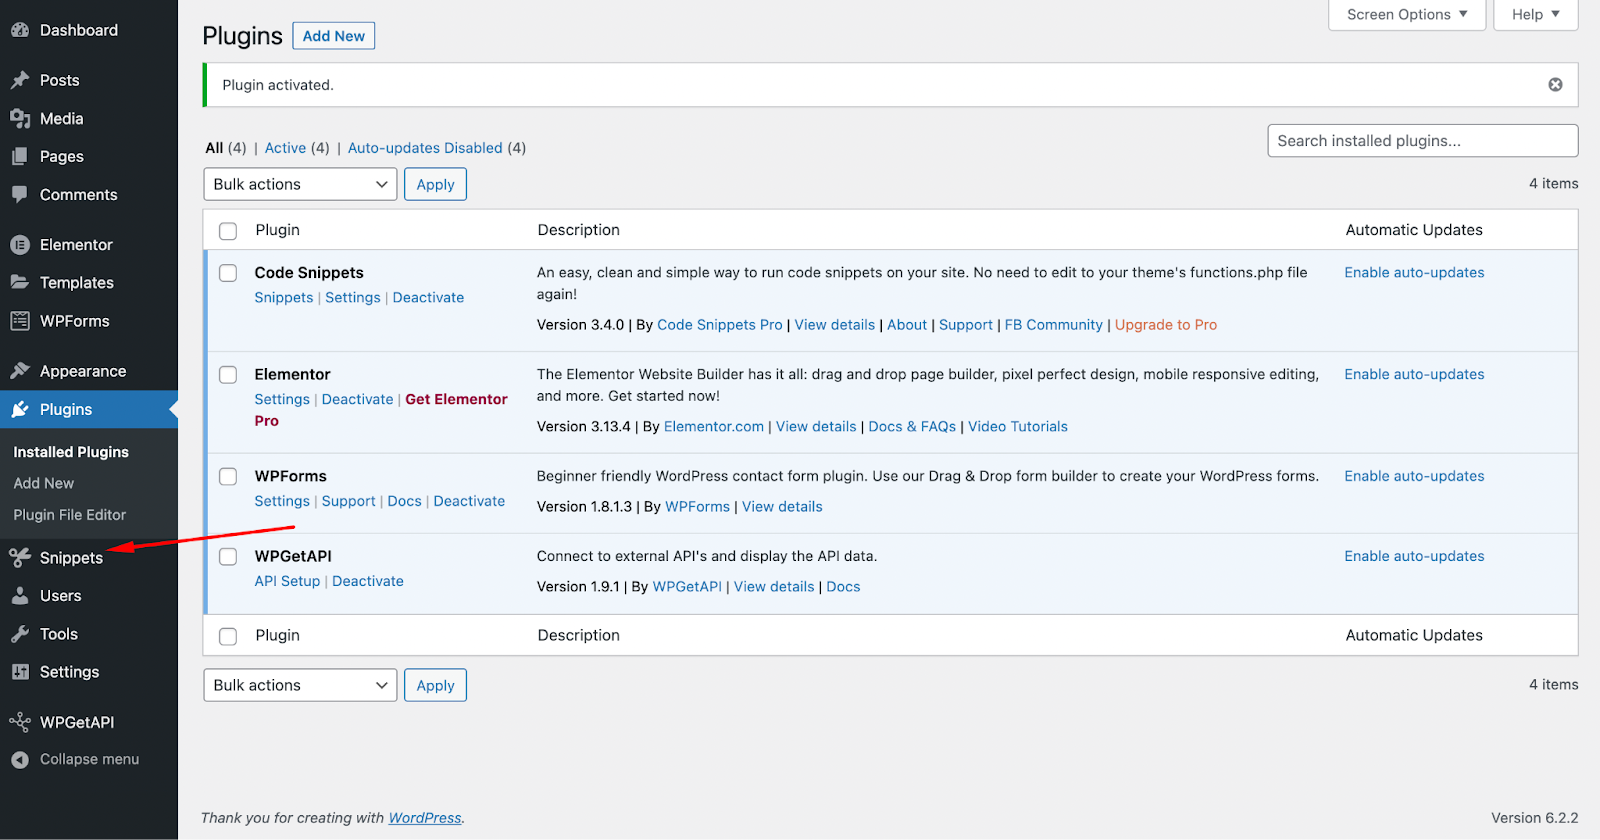Viewport: 1600px width, 840px height.
Task: Deactivate the WPGetAPI plugin
Action: pos(368,581)
